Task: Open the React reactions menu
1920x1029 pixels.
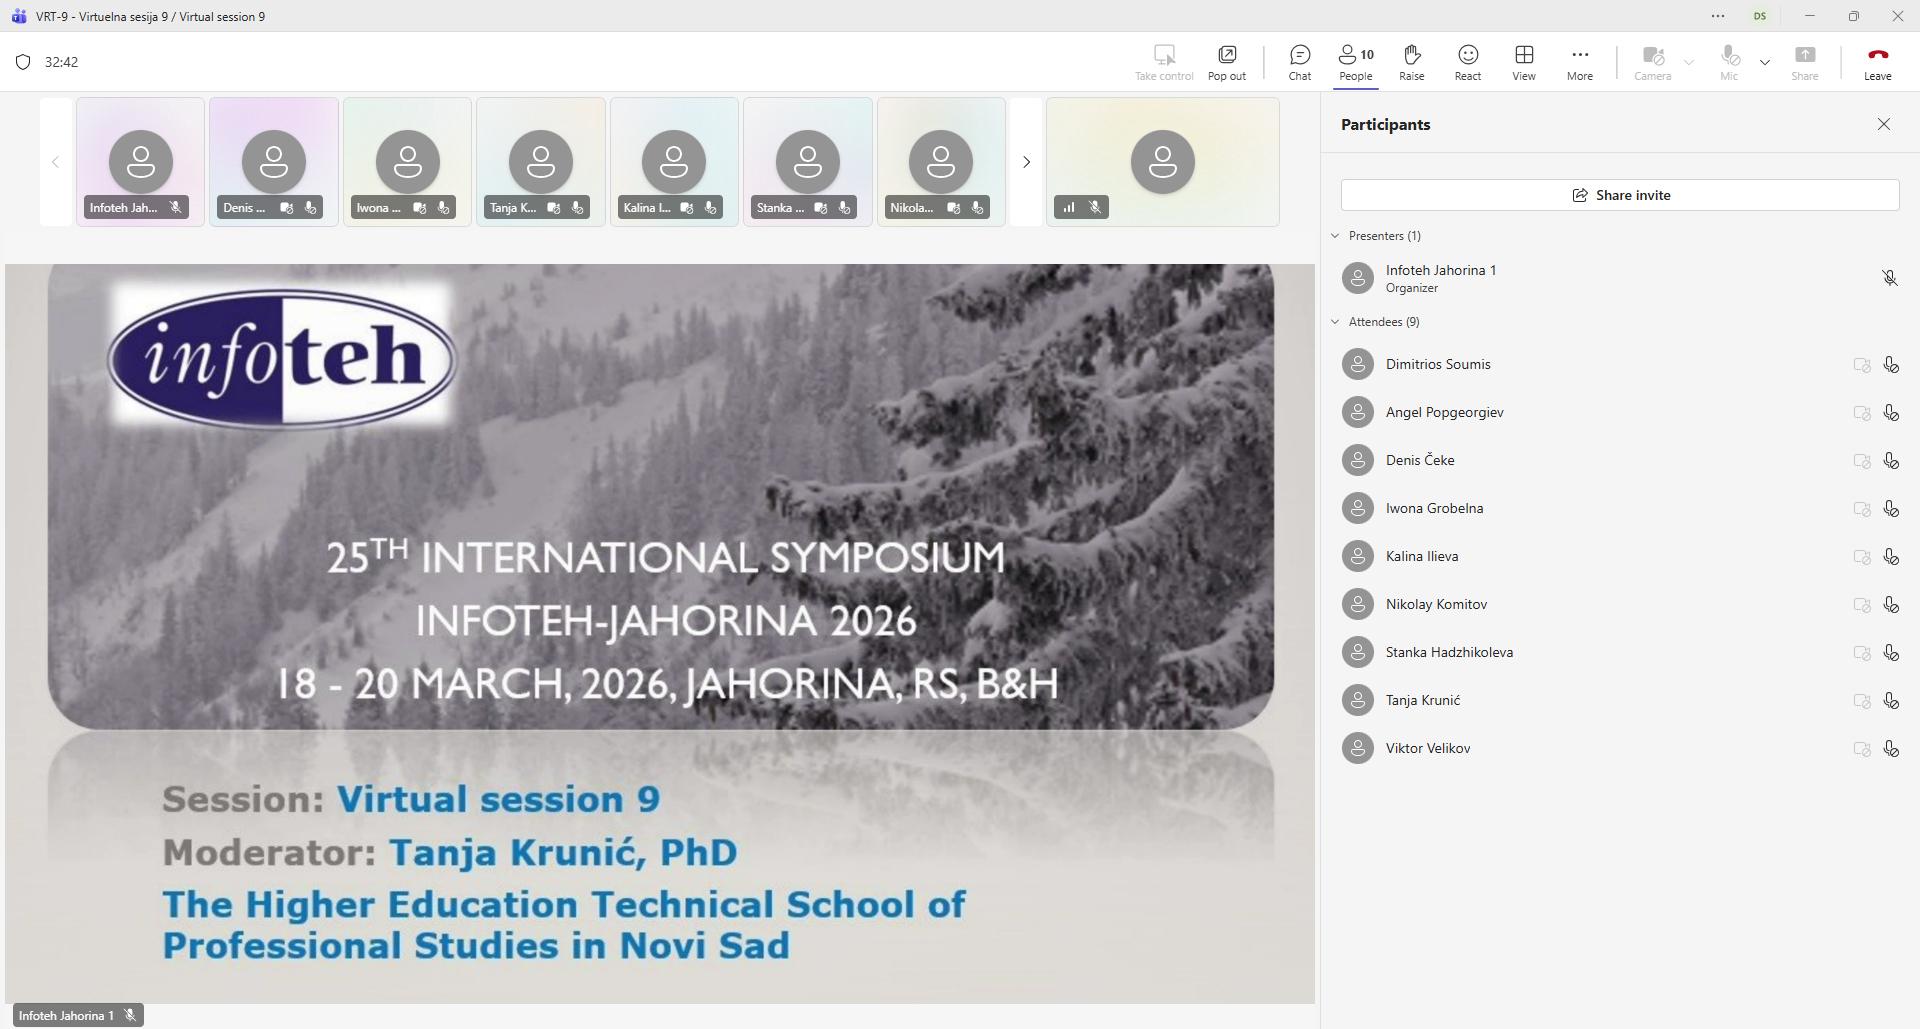Action: tap(1467, 62)
